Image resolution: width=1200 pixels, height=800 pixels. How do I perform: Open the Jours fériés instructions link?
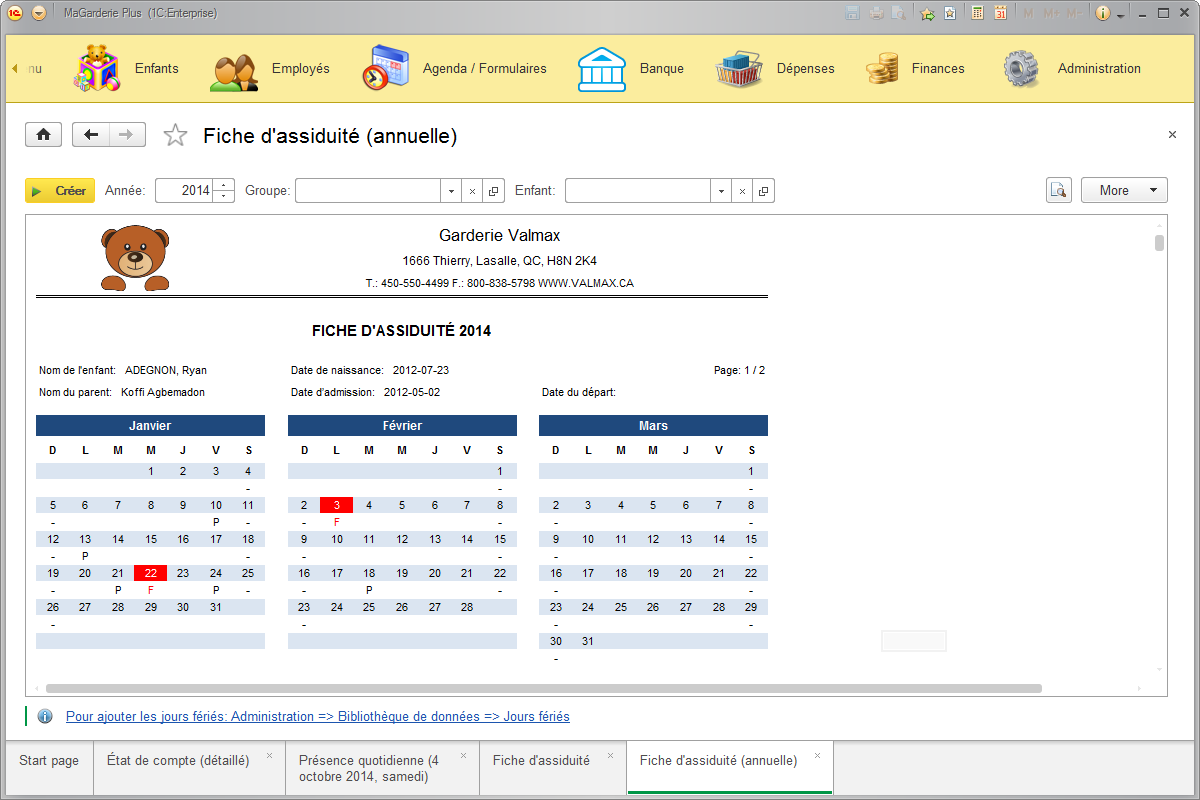[x=318, y=716]
